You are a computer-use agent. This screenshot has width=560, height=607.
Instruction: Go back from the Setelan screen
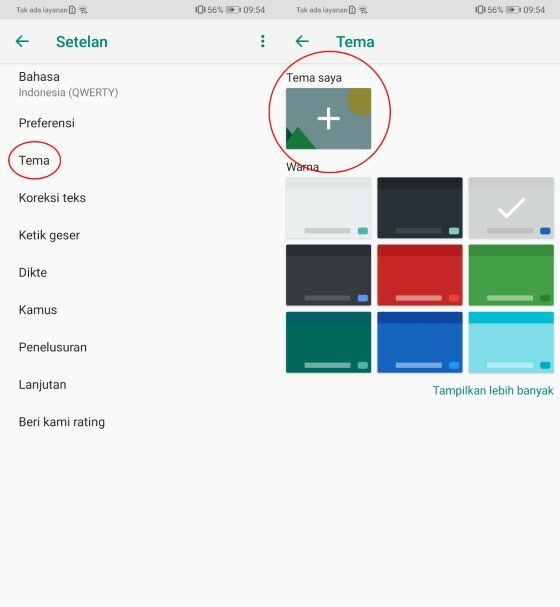point(22,41)
